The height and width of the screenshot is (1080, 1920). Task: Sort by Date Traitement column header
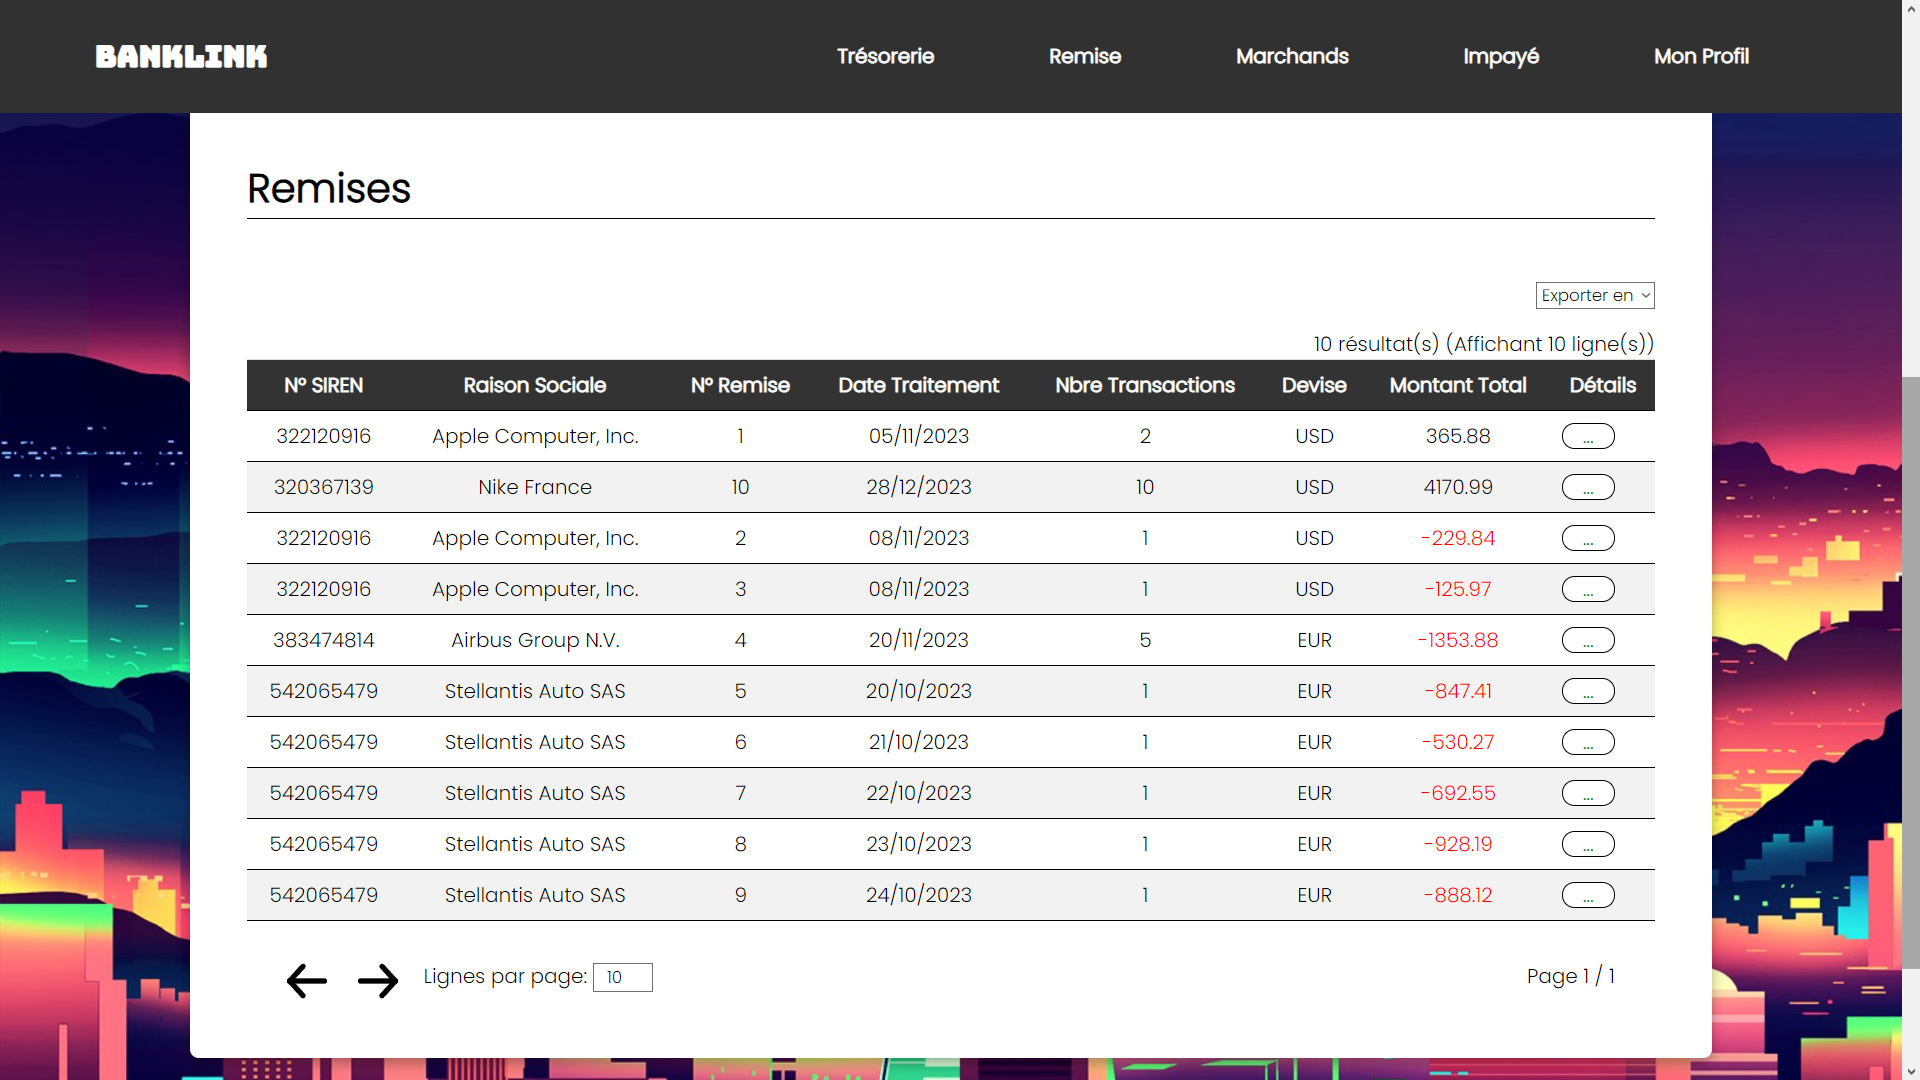pyautogui.click(x=918, y=385)
